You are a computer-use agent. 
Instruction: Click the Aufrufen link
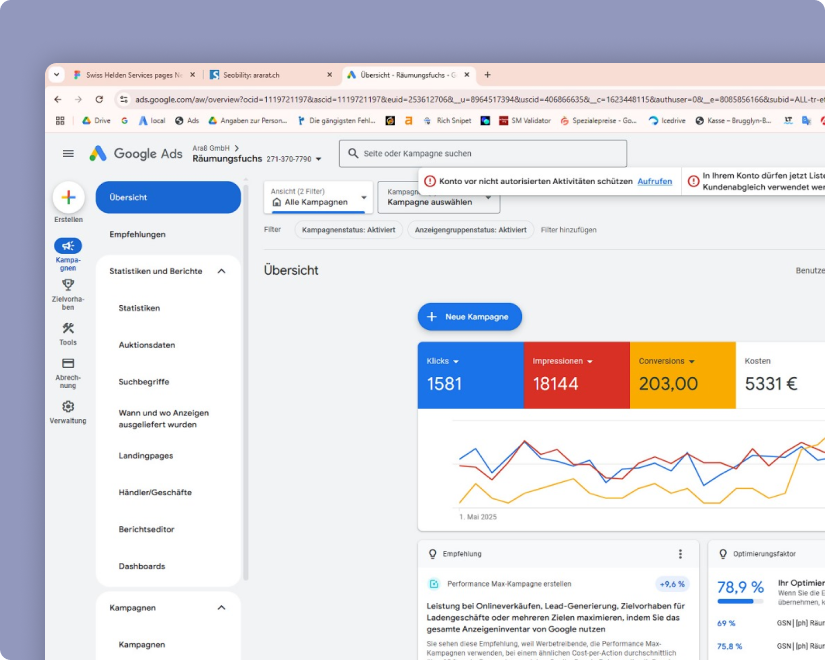click(x=655, y=181)
